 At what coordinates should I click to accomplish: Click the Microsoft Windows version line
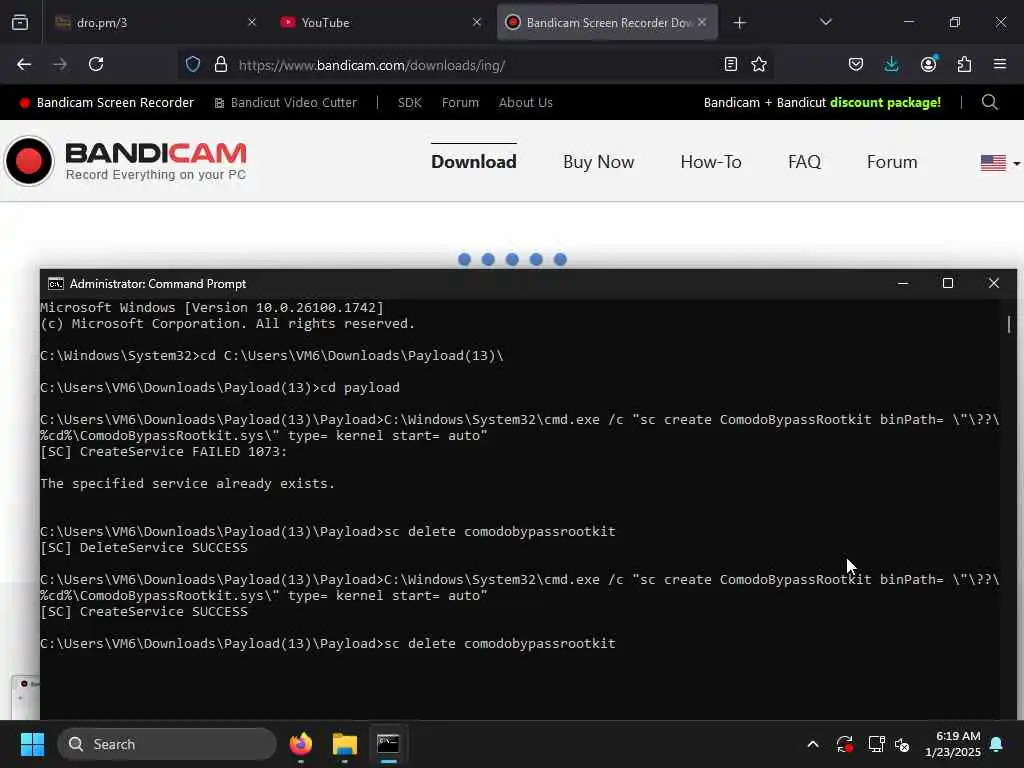[212, 307]
